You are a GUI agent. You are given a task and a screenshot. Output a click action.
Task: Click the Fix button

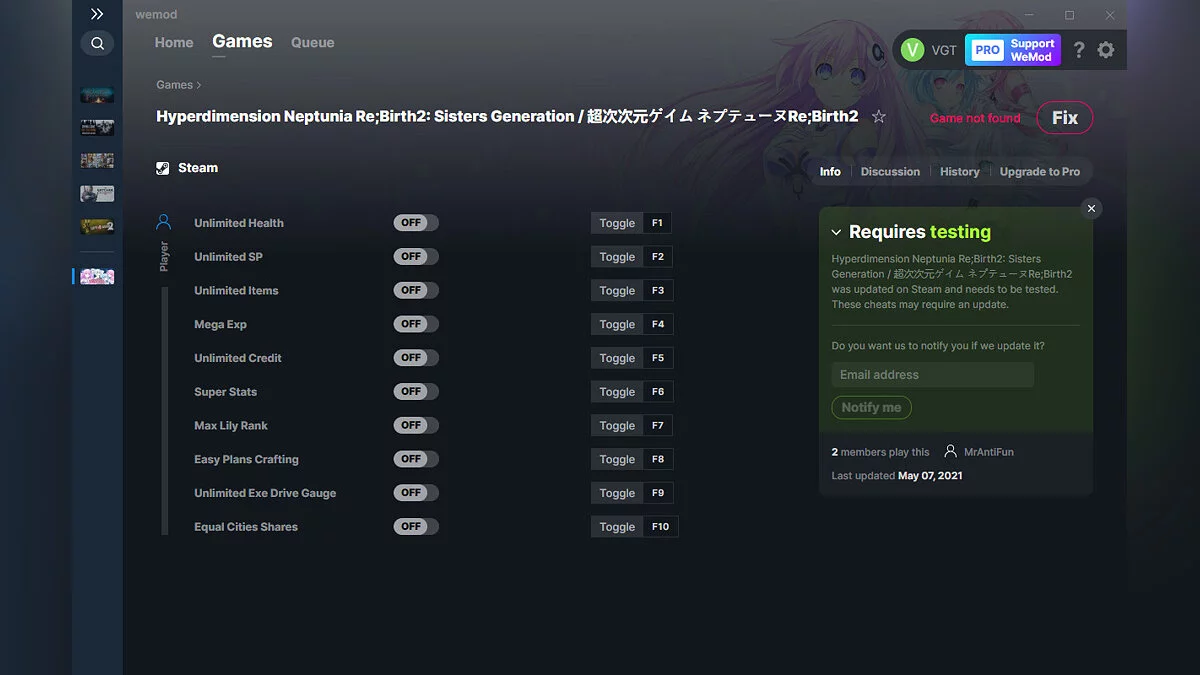click(1065, 118)
